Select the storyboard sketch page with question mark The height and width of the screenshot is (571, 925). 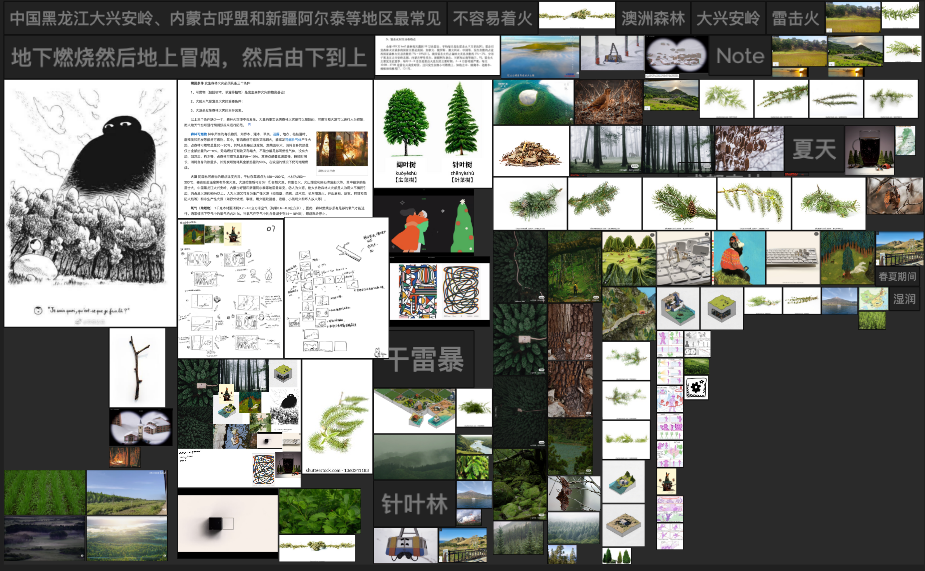click(x=231, y=288)
